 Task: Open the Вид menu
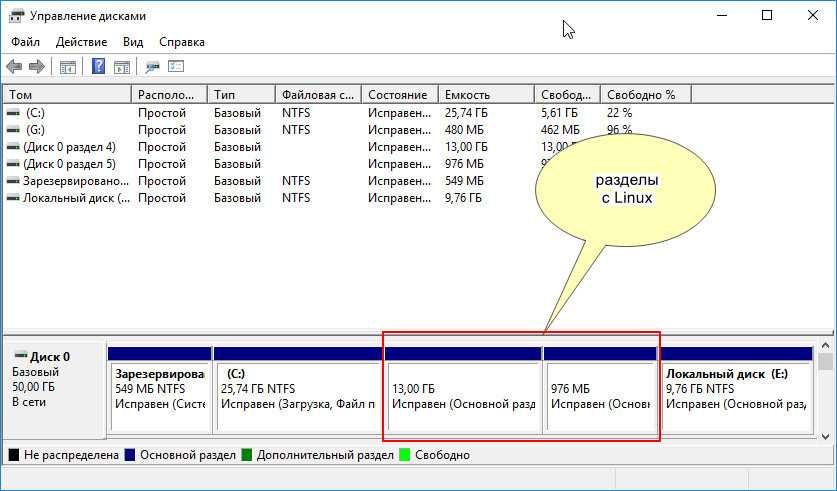[x=133, y=42]
